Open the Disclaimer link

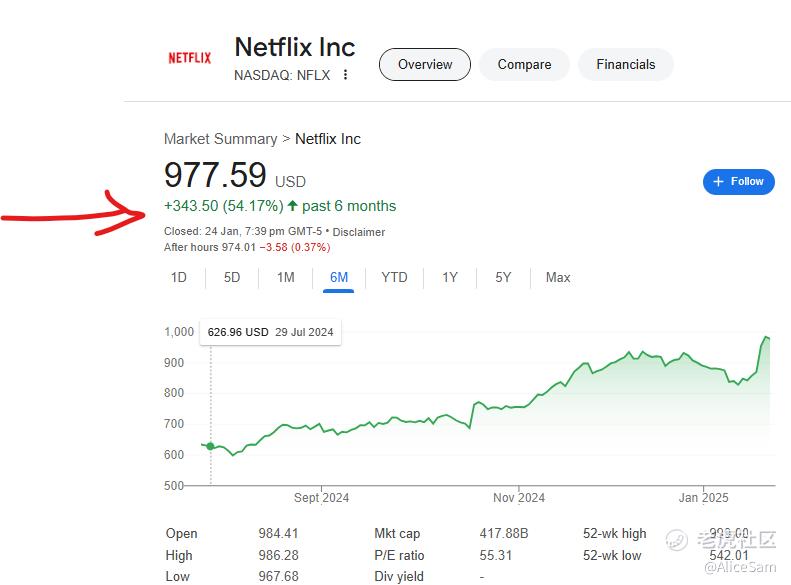[359, 232]
